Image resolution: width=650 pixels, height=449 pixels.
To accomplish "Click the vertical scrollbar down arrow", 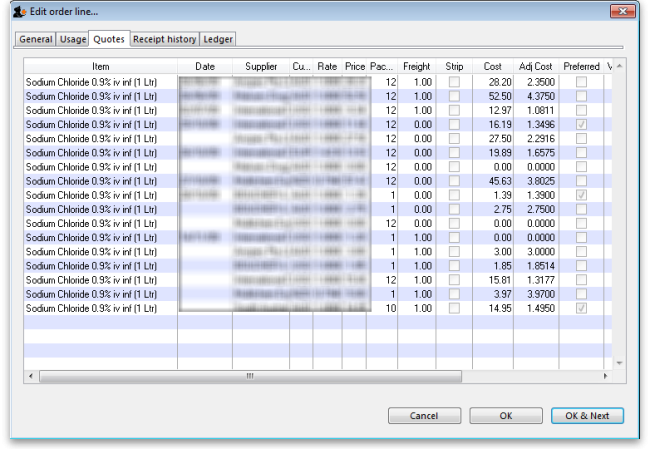I will tap(619, 362).
